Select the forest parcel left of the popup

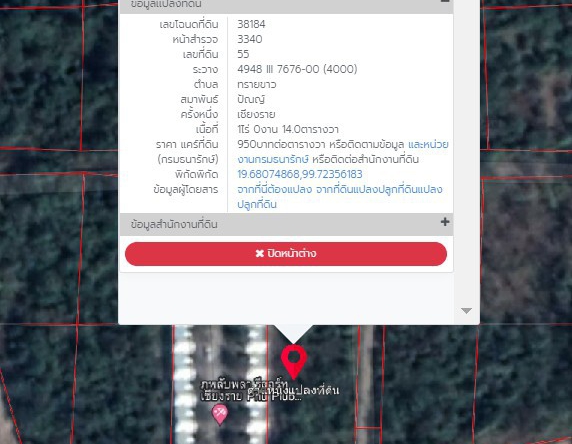pos(40,248)
